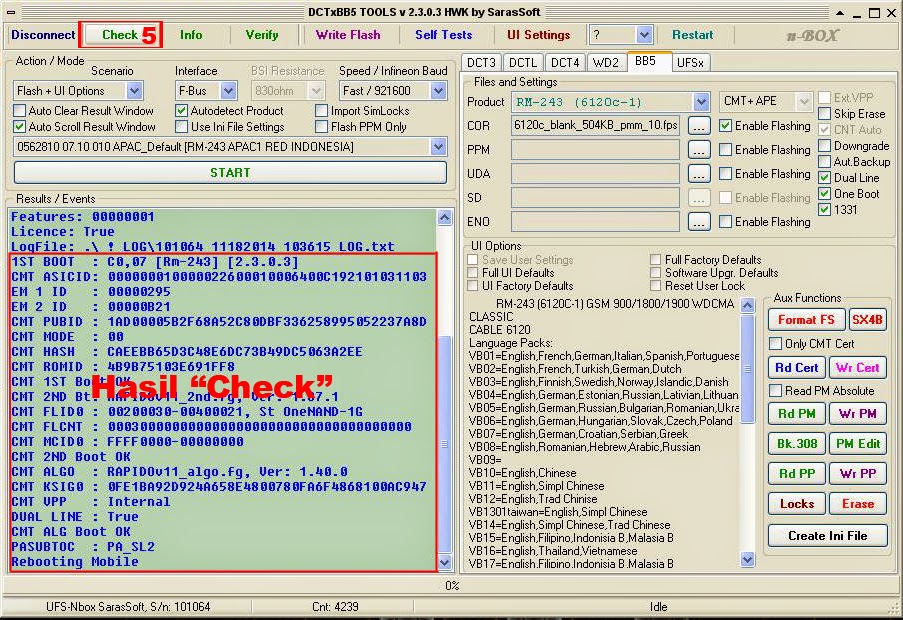This screenshot has height=620, width=903.
Task: Expand the product code list dropdown
Action: pyautogui.click(x=438, y=147)
